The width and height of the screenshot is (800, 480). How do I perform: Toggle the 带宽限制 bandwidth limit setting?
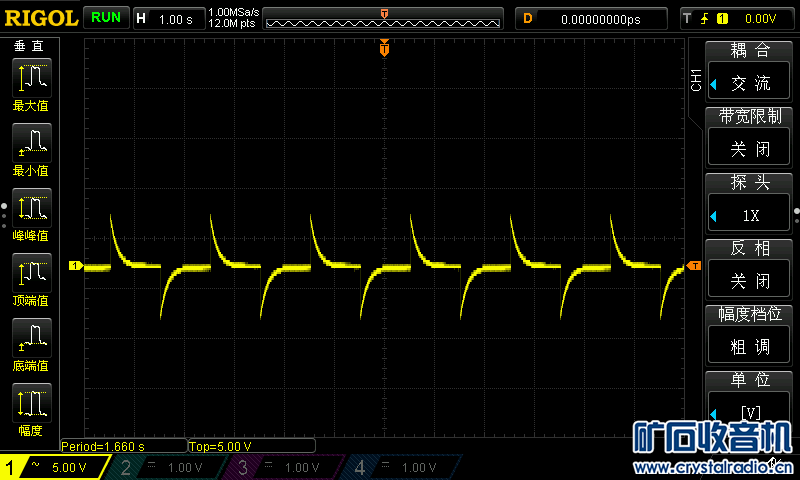point(750,137)
